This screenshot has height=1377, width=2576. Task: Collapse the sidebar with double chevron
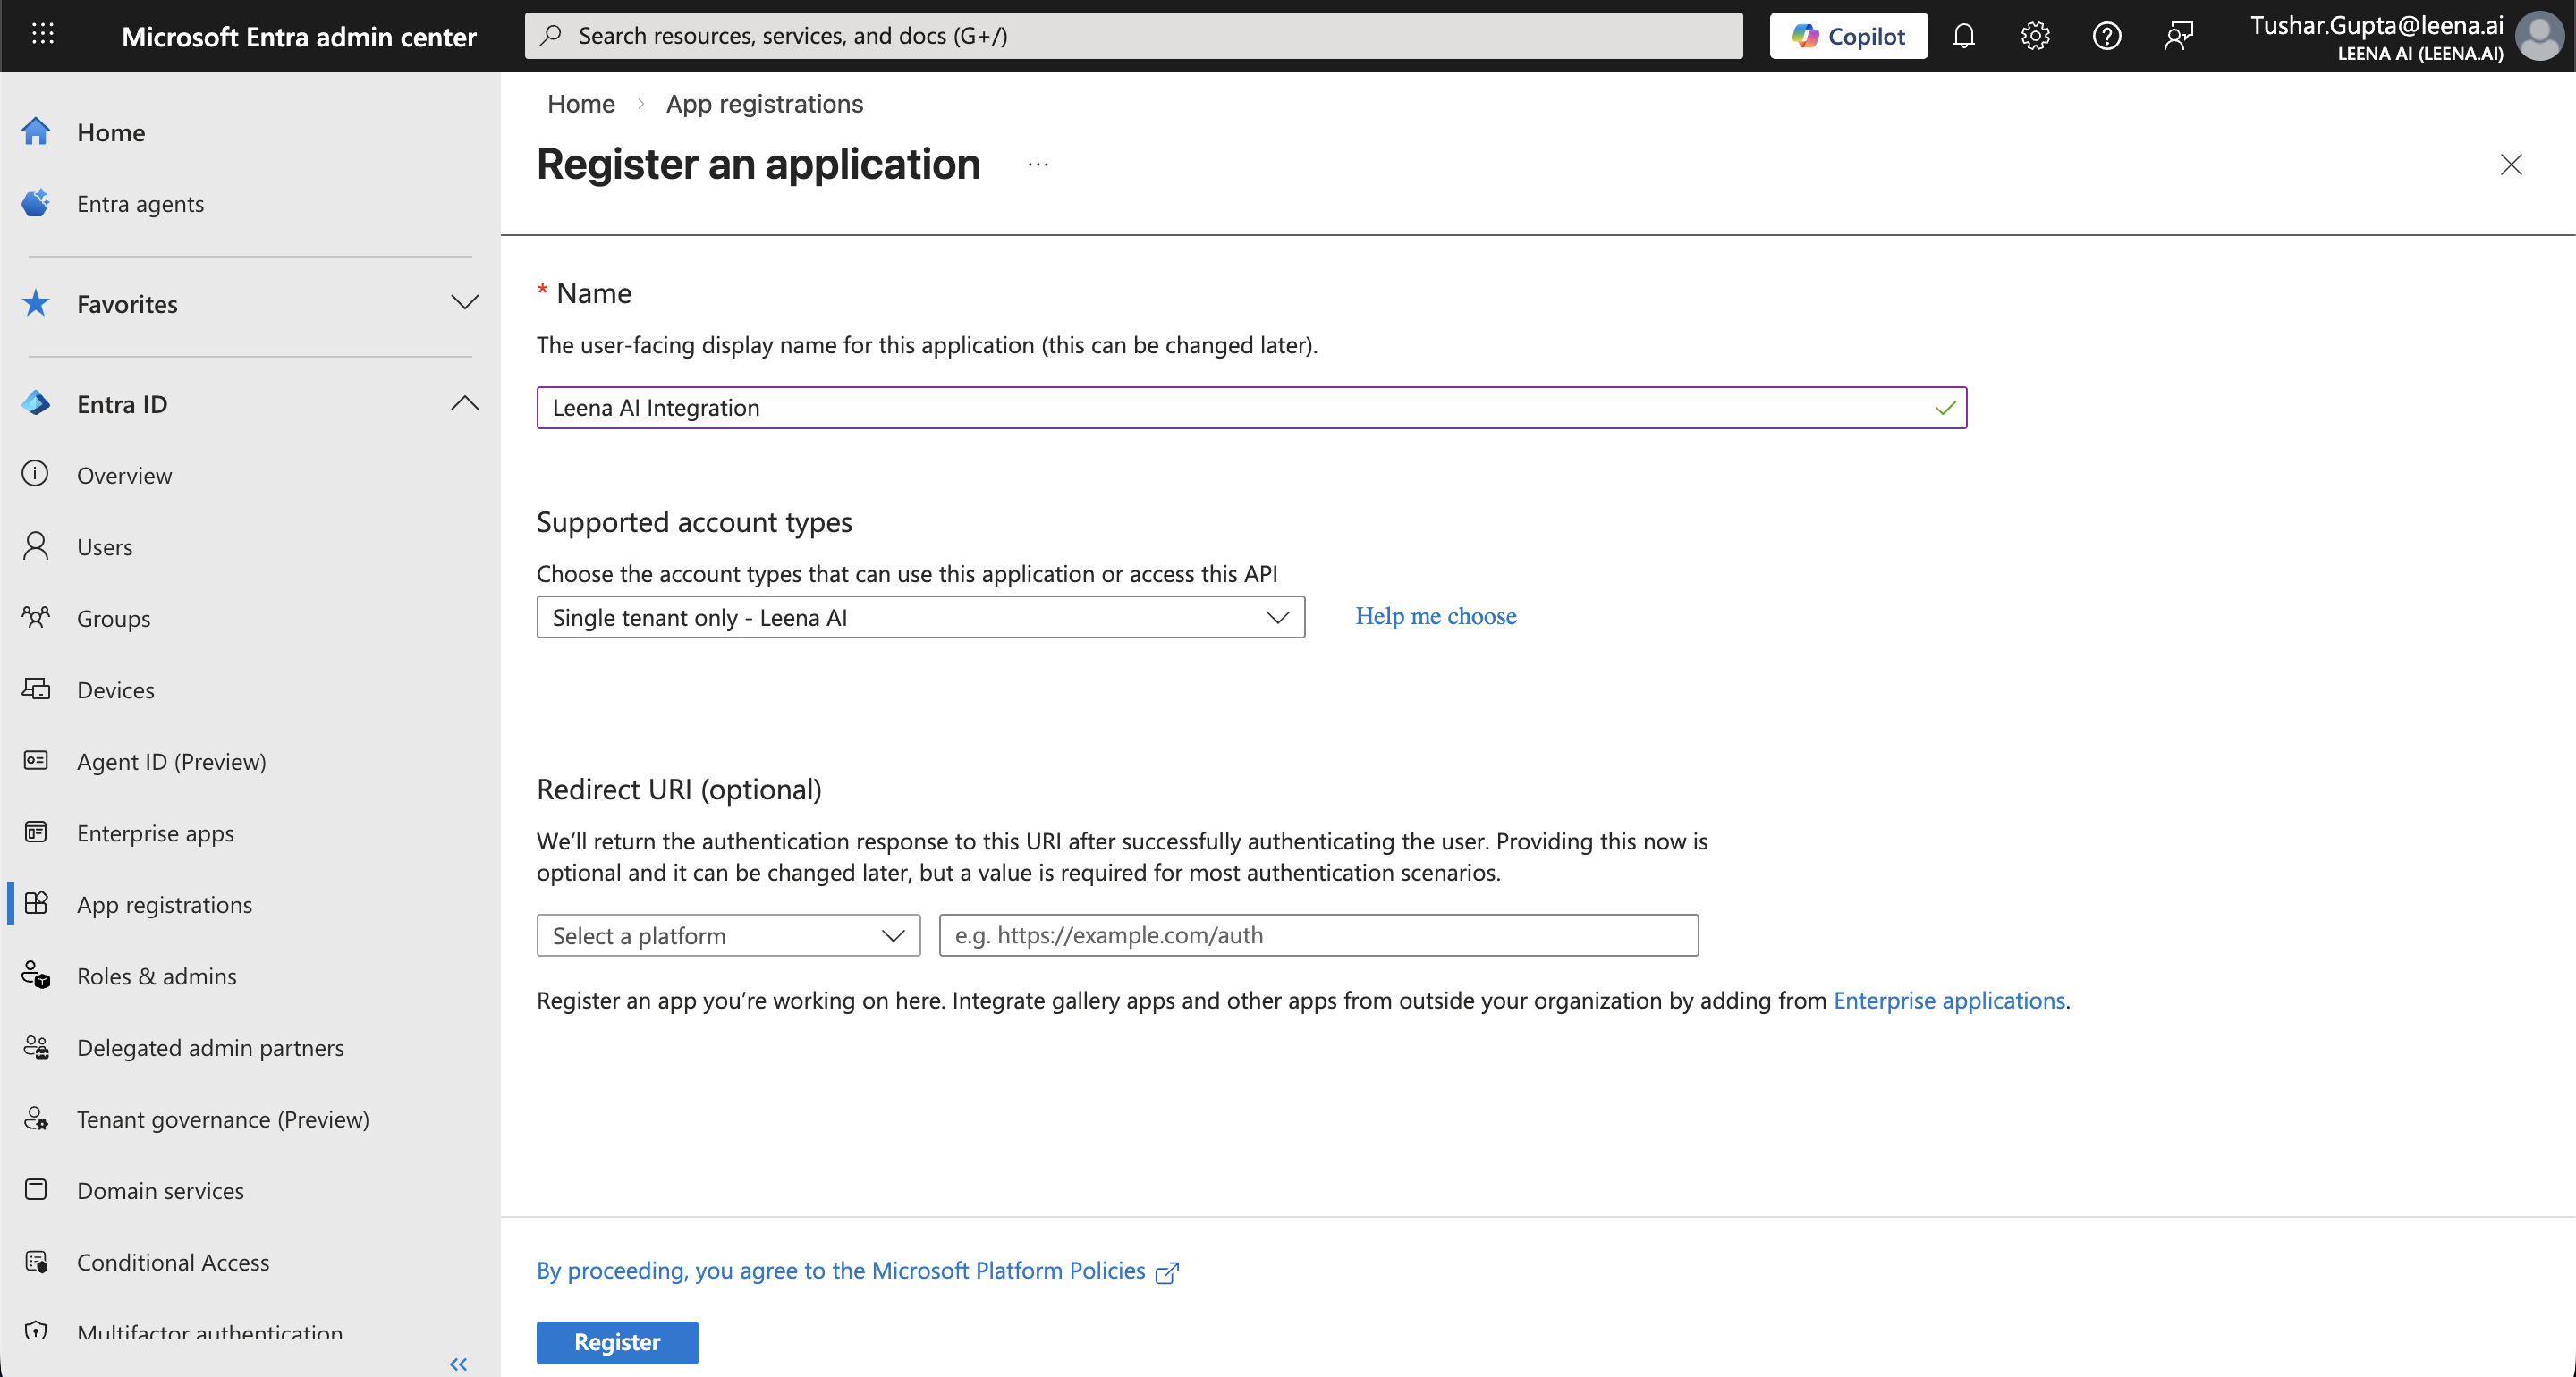click(x=458, y=1363)
